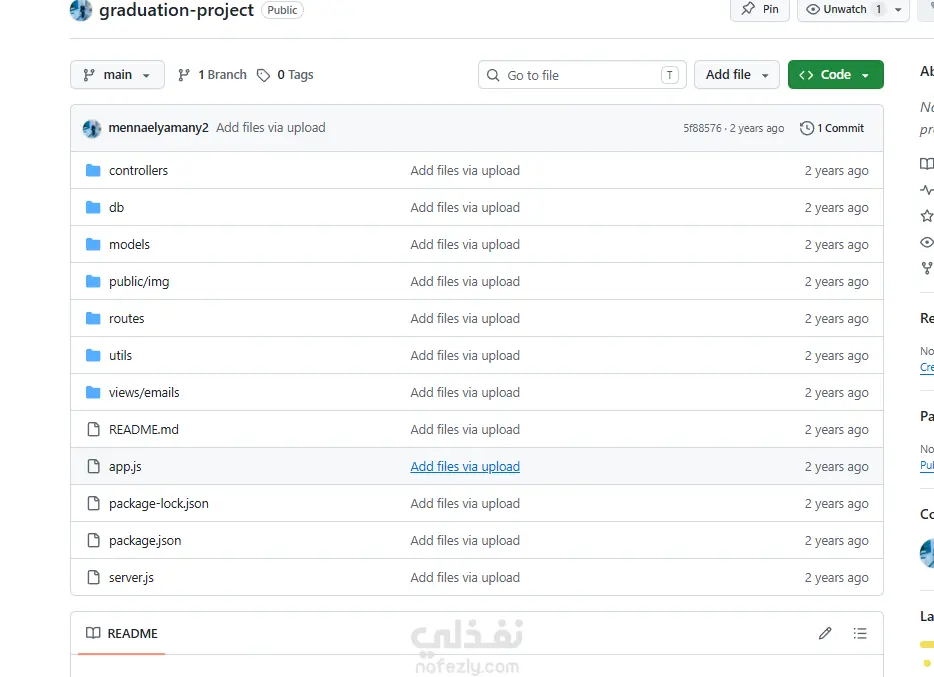This screenshot has height=677, width=934.
Task: Select the README tab
Action: coord(122,633)
